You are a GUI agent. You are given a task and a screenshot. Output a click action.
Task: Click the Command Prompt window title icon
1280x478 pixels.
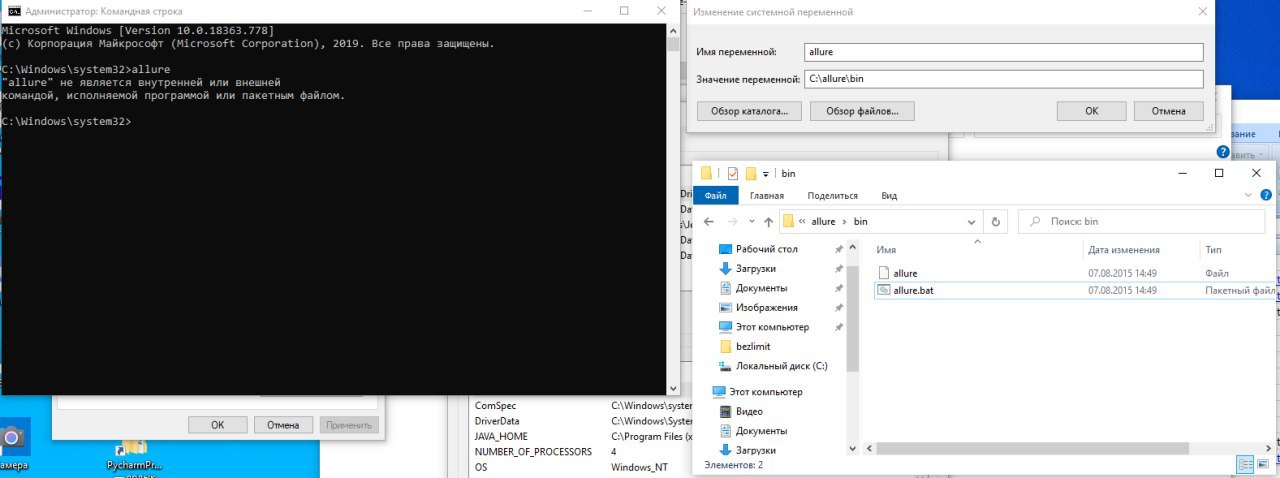point(14,10)
